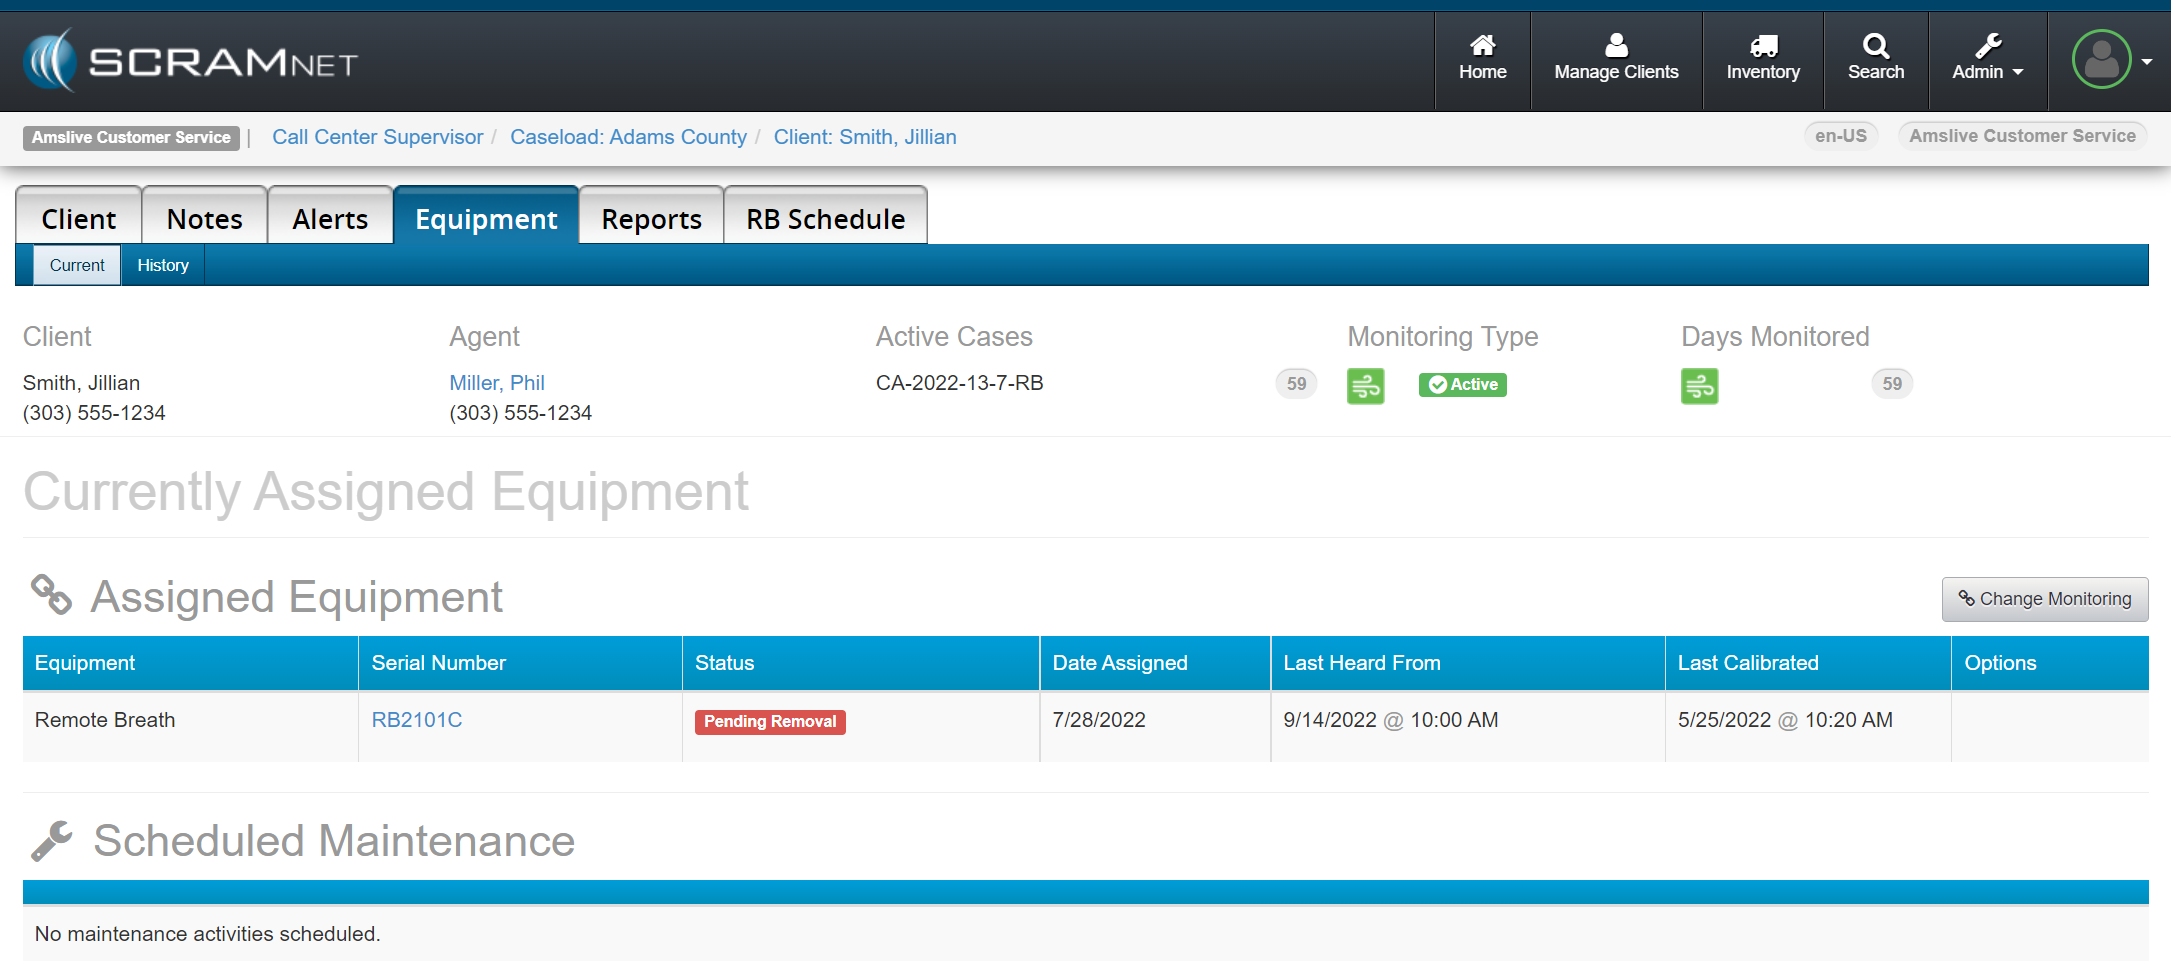
Task: Open the Alerts tab
Action: (x=330, y=219)
